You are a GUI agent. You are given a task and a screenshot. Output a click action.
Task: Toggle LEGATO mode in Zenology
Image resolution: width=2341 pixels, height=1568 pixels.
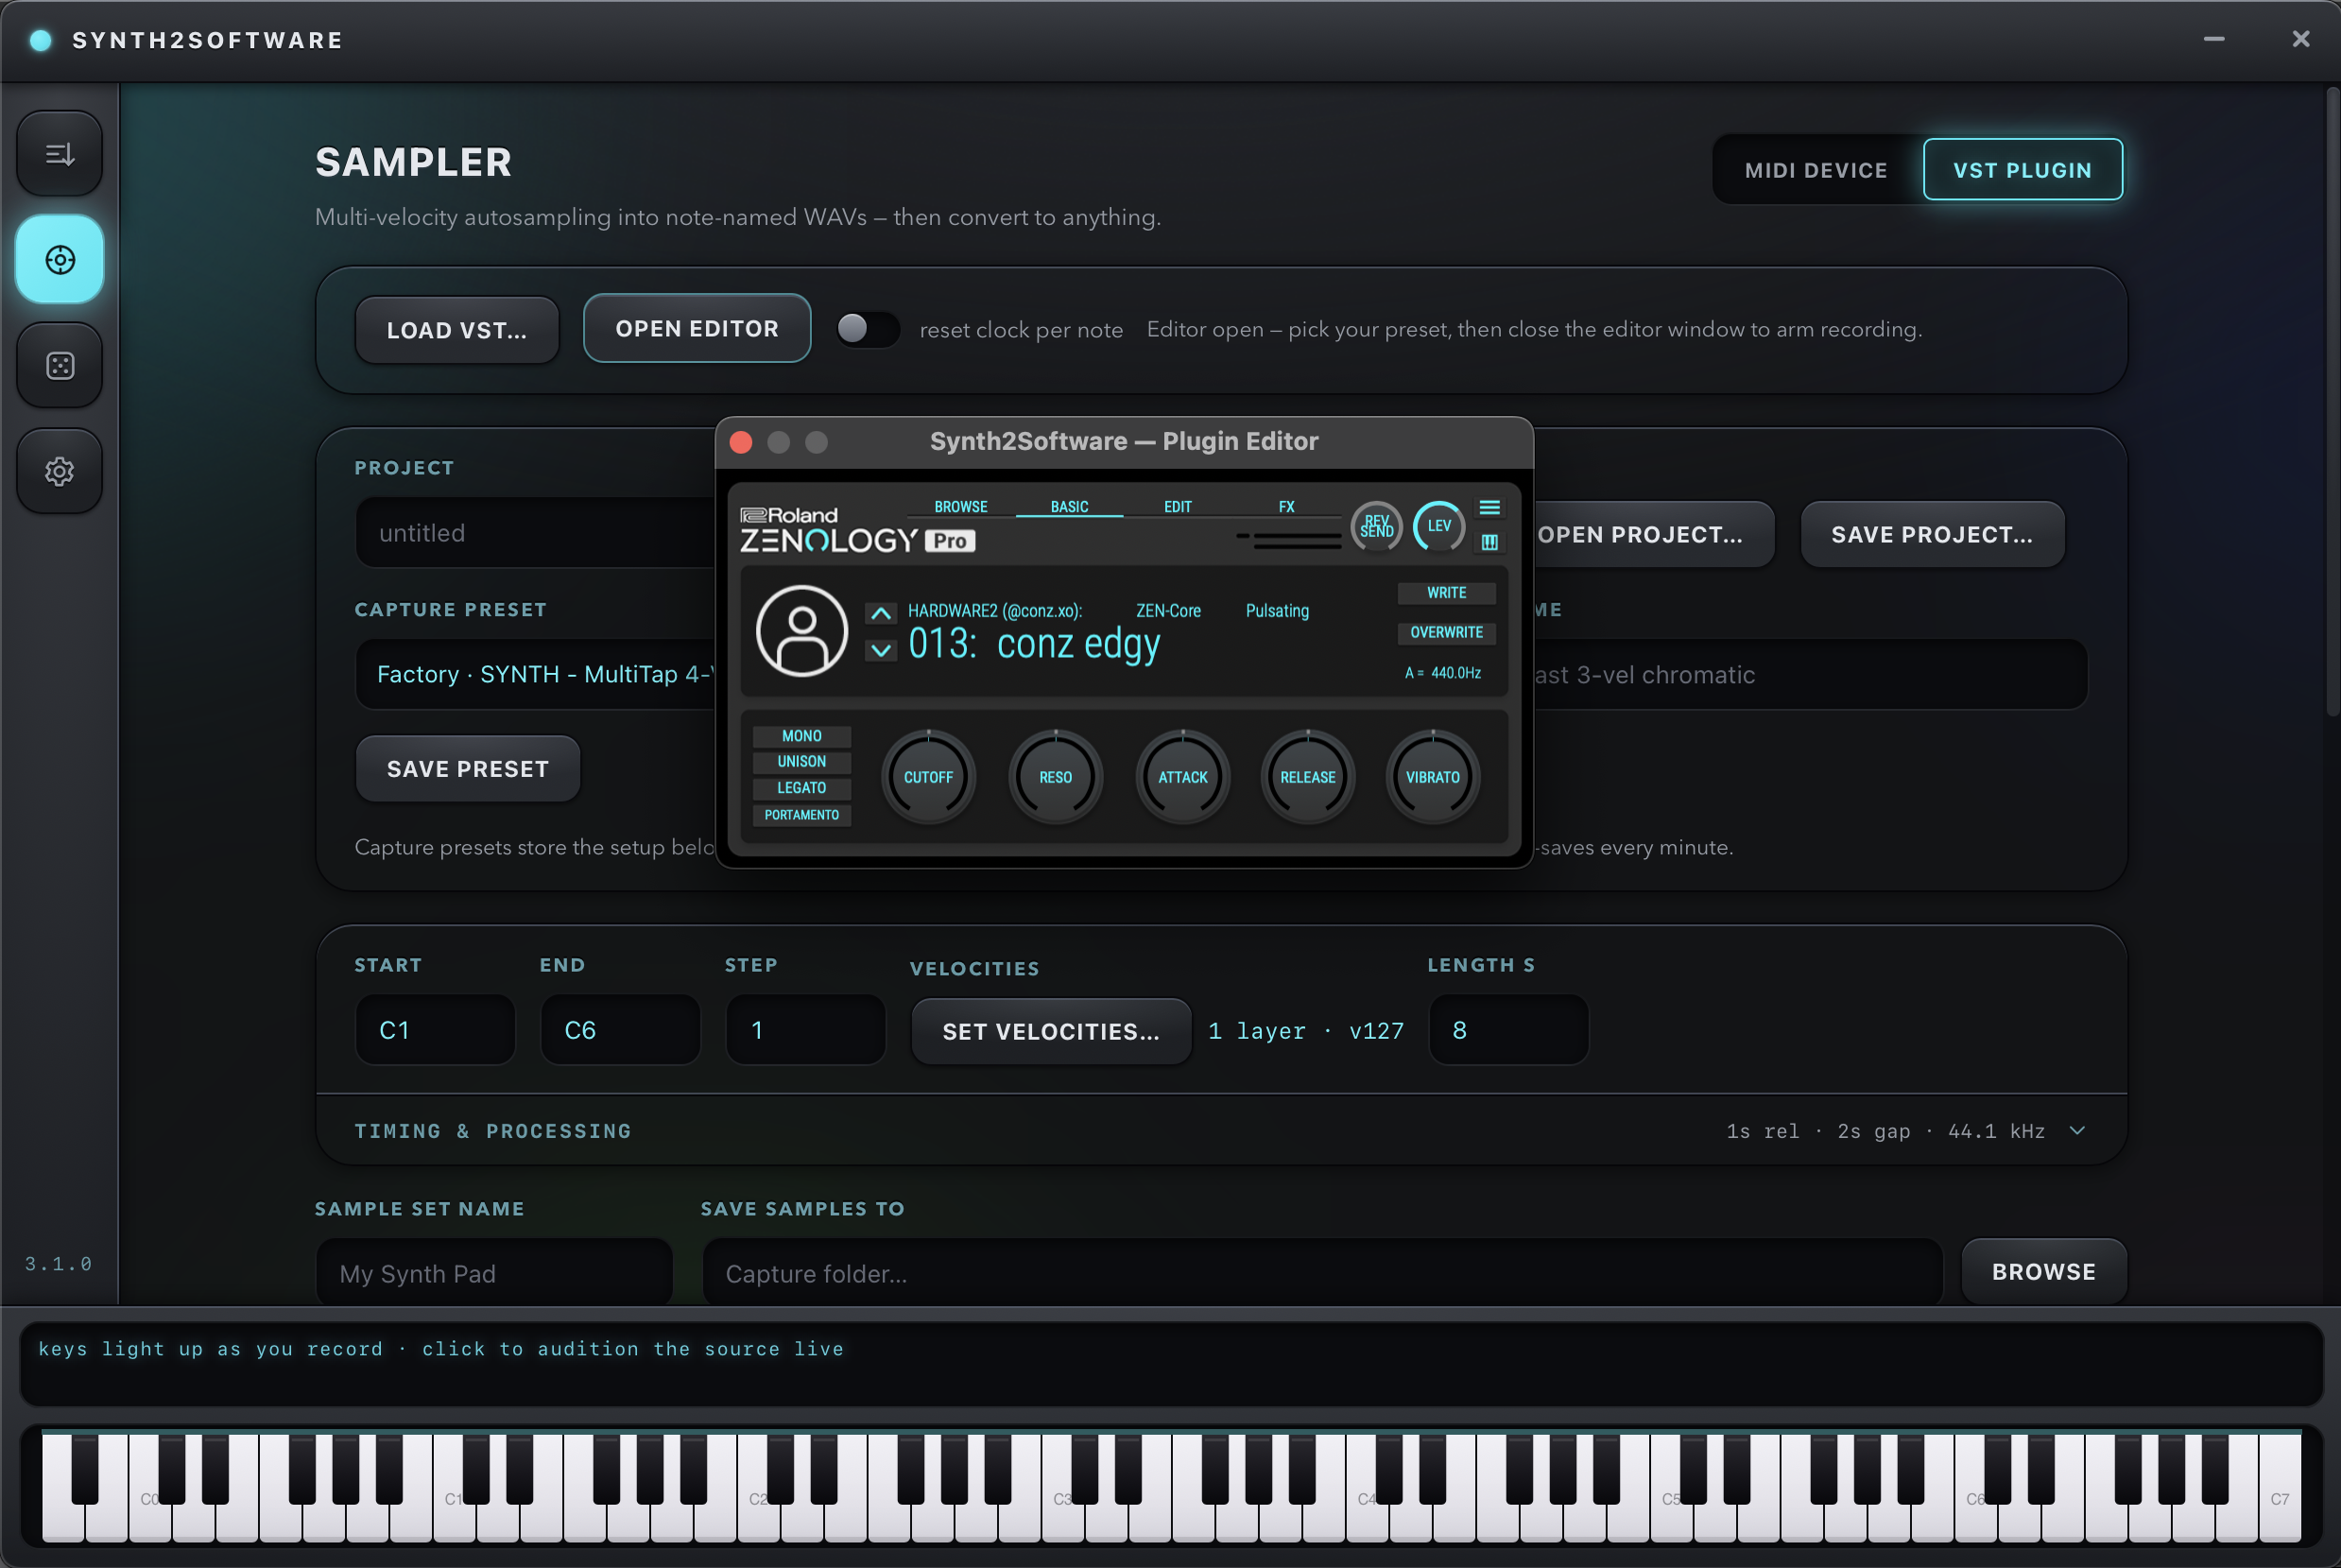tap(802, 788)
